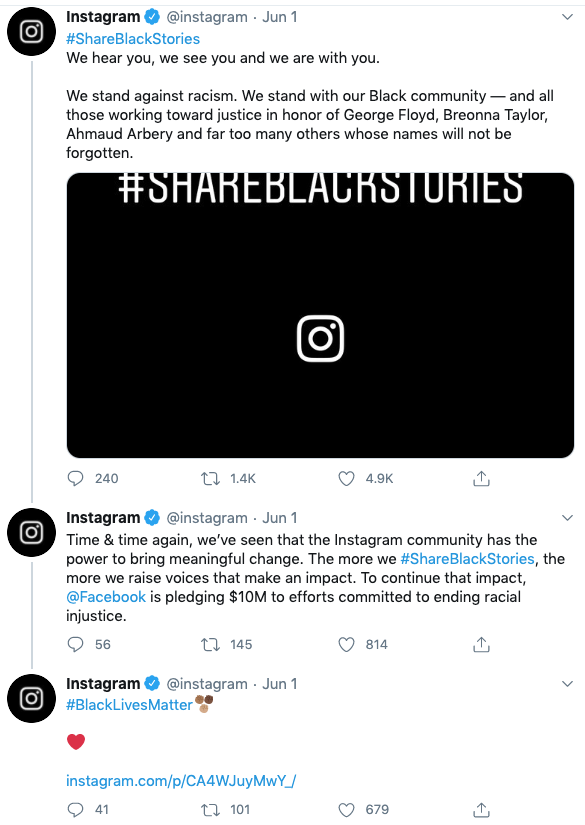Retweet the tweet with 145 retweets

pos(210,644)
